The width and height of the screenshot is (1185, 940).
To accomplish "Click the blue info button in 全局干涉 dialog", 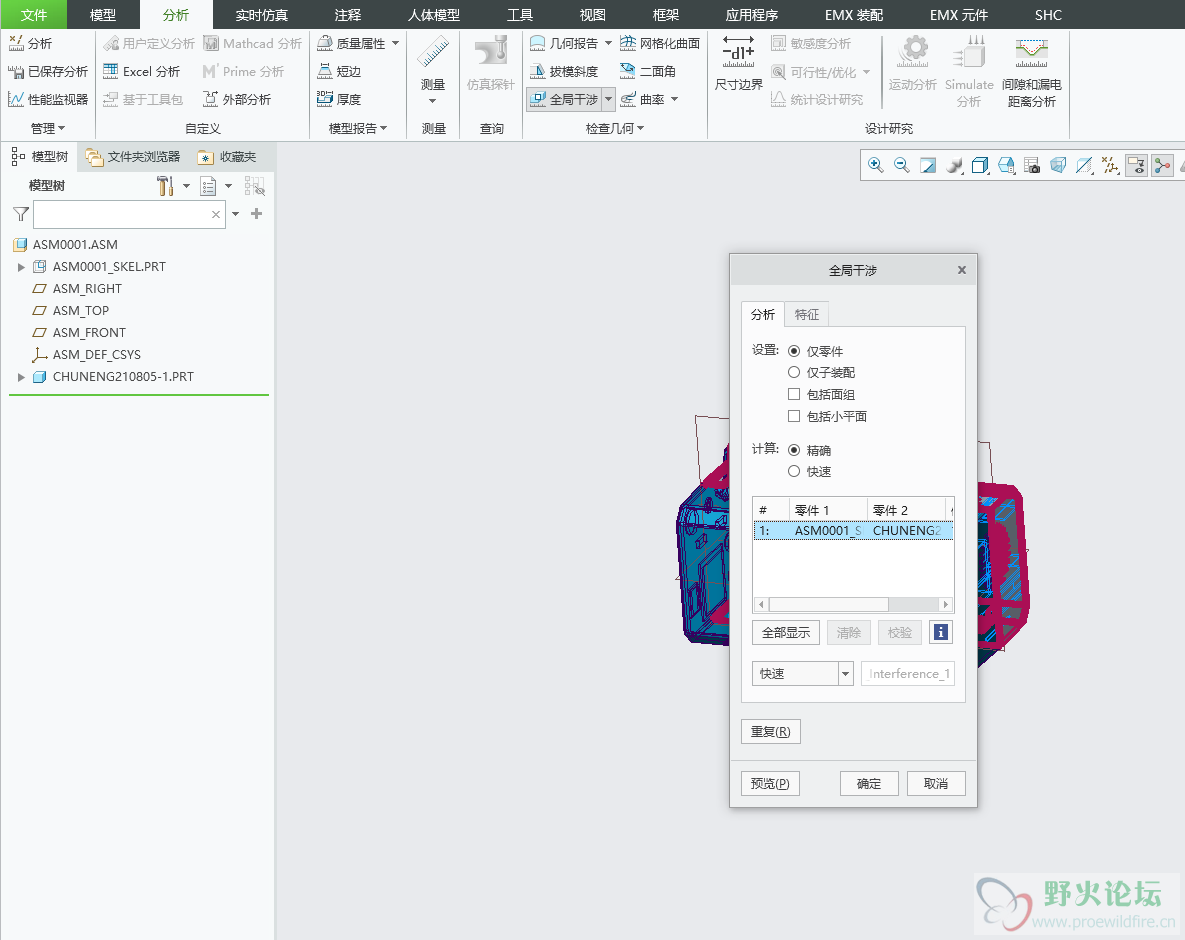I will point(941,632).
